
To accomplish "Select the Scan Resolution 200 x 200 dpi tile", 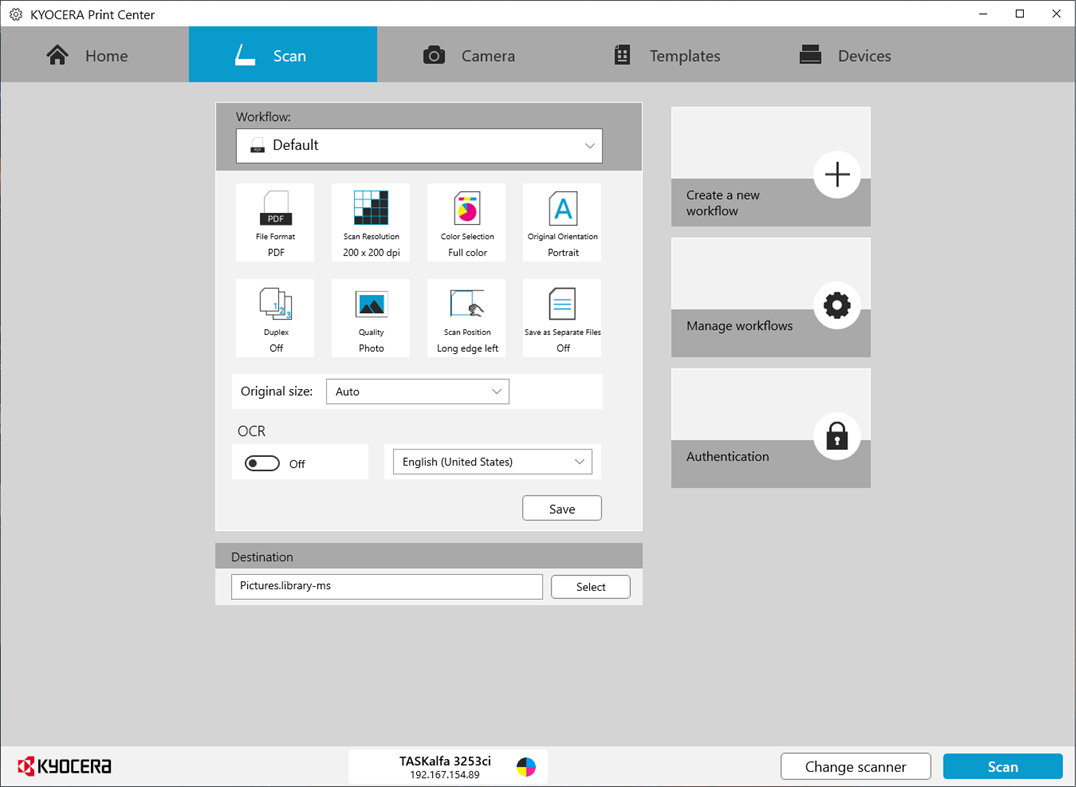I will (x=370, y=221).
